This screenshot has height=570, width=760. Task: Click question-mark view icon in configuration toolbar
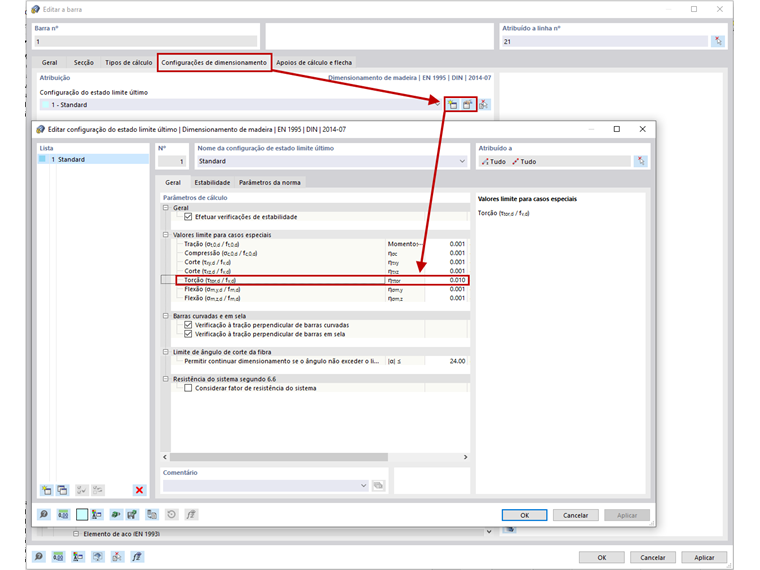pyautogui.click(x=132, y=514)
